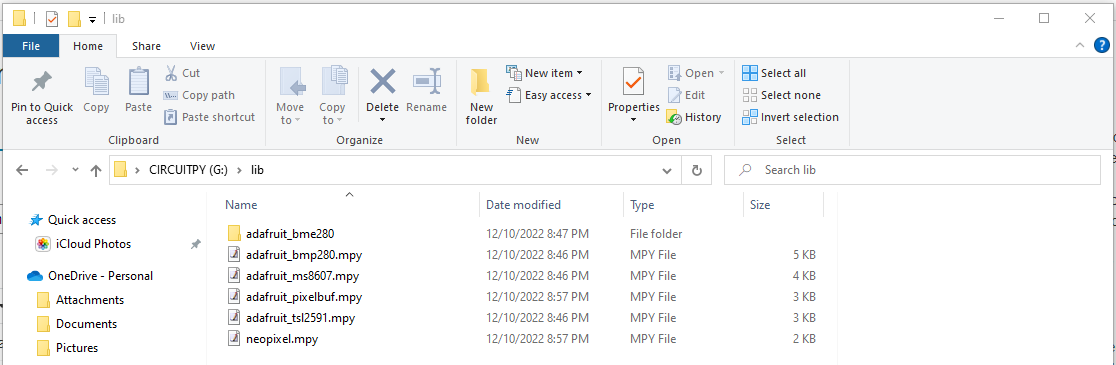Click the Search lib field
The image size is (1116, 365).
click(x=912, y=171)
